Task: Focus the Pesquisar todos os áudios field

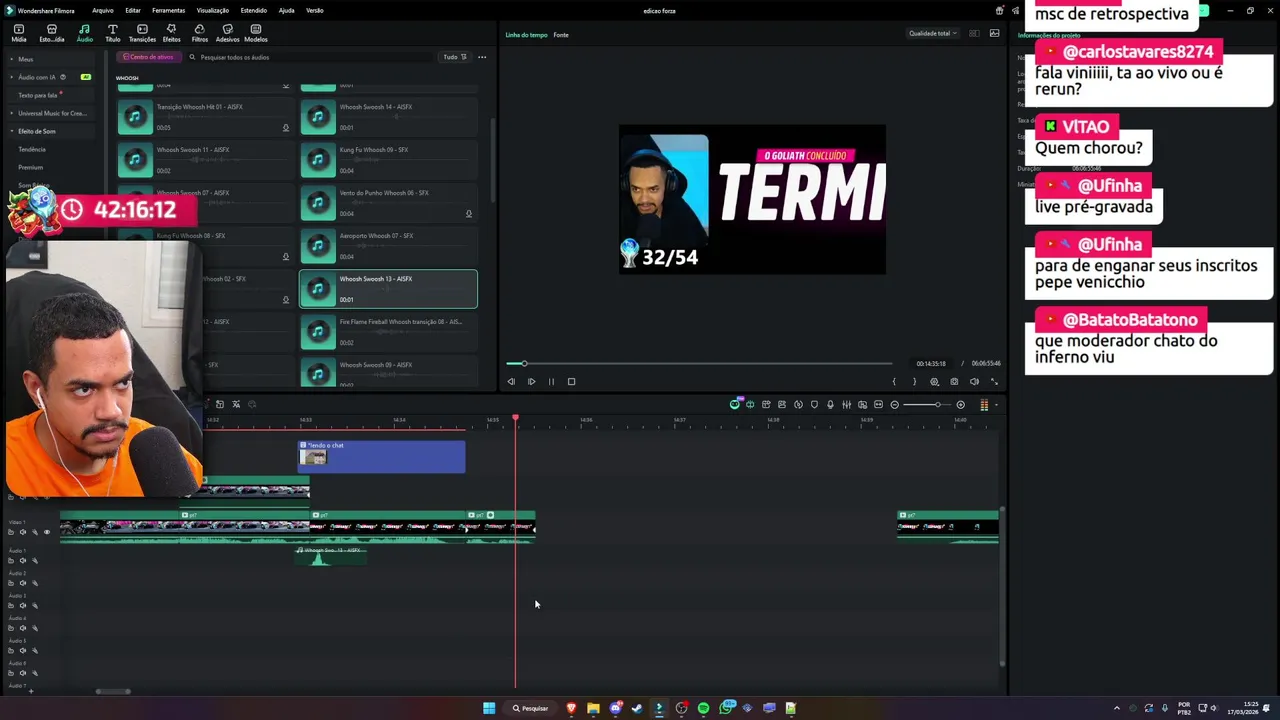Action: [x=310, y=57]
